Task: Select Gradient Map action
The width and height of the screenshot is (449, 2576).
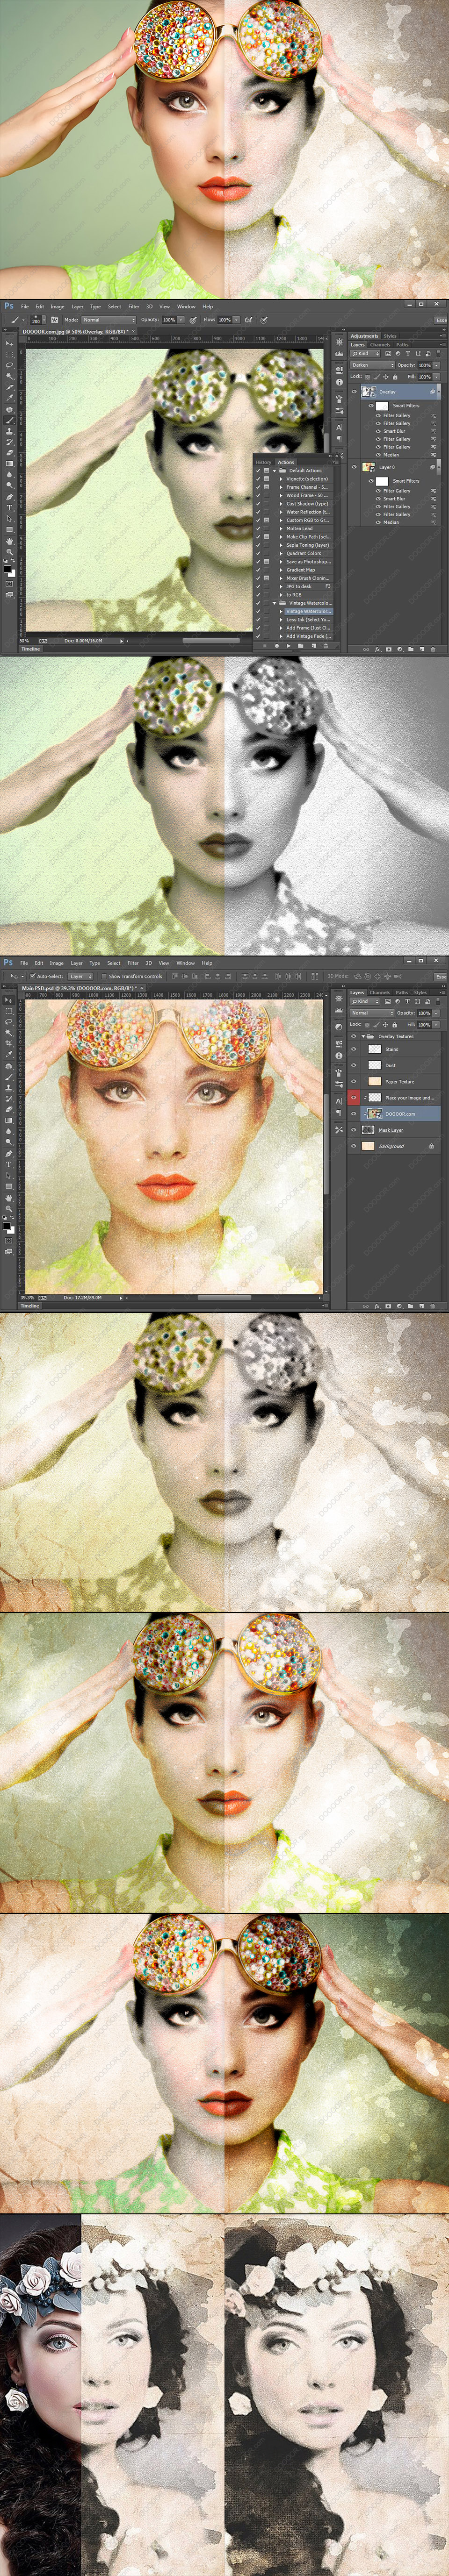Action: (x=301, y=570)
